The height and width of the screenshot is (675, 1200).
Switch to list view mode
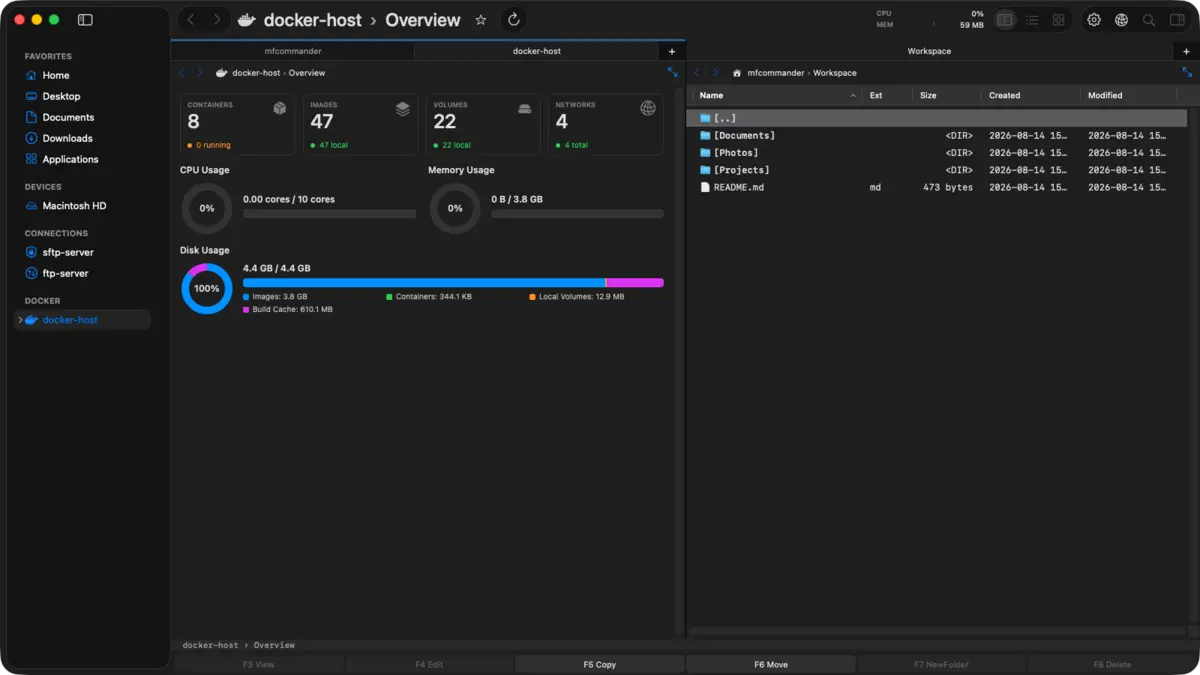[1032, 20]
